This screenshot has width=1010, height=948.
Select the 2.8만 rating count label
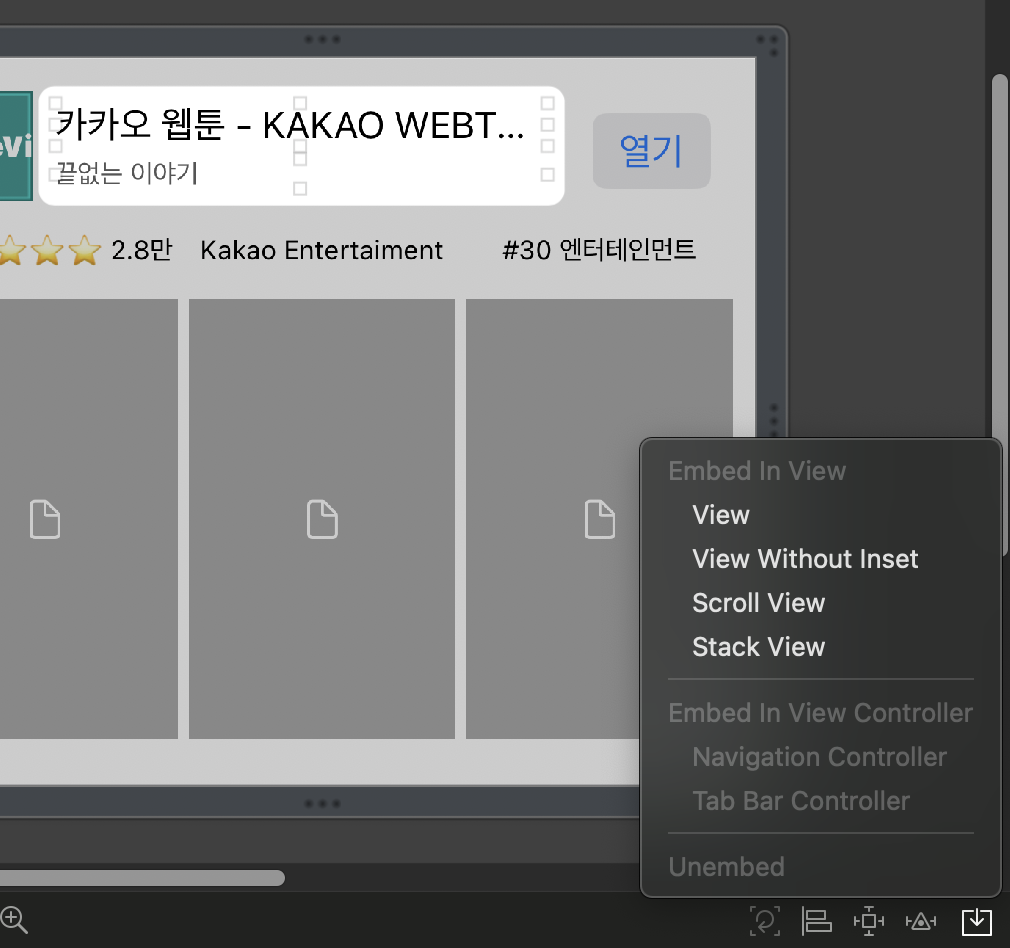click(142, 251)
